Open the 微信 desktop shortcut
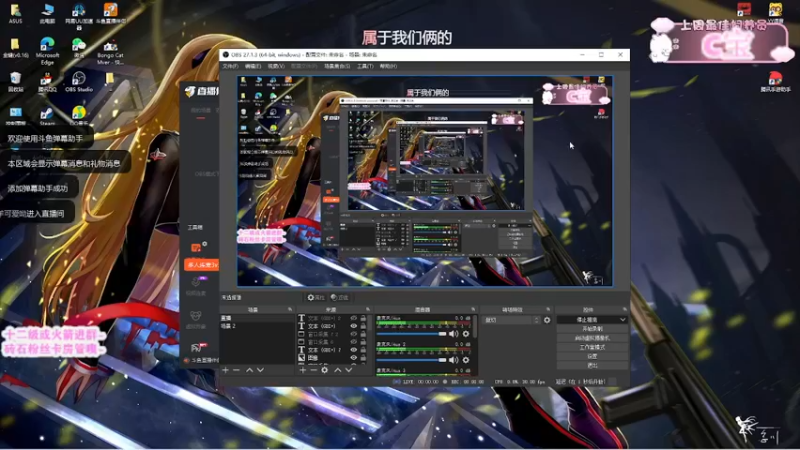 click(x=79, y=48)
